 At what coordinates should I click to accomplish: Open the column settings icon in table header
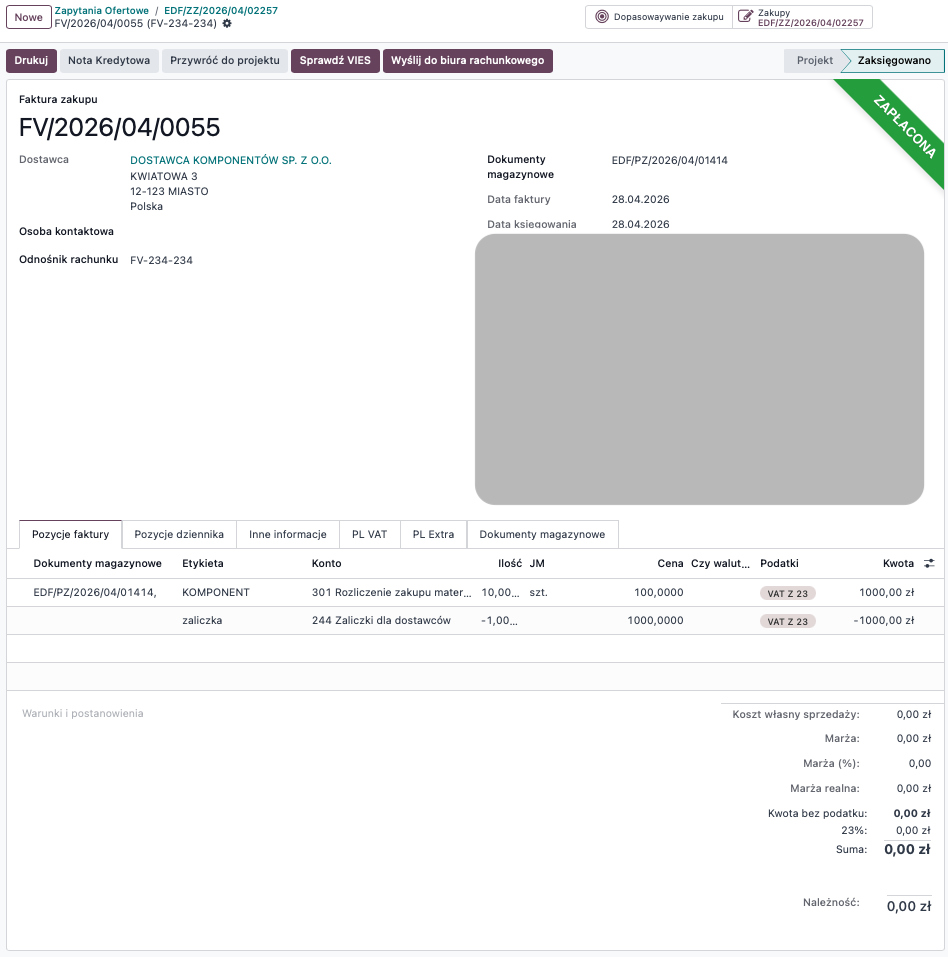(x=929, y=563)
